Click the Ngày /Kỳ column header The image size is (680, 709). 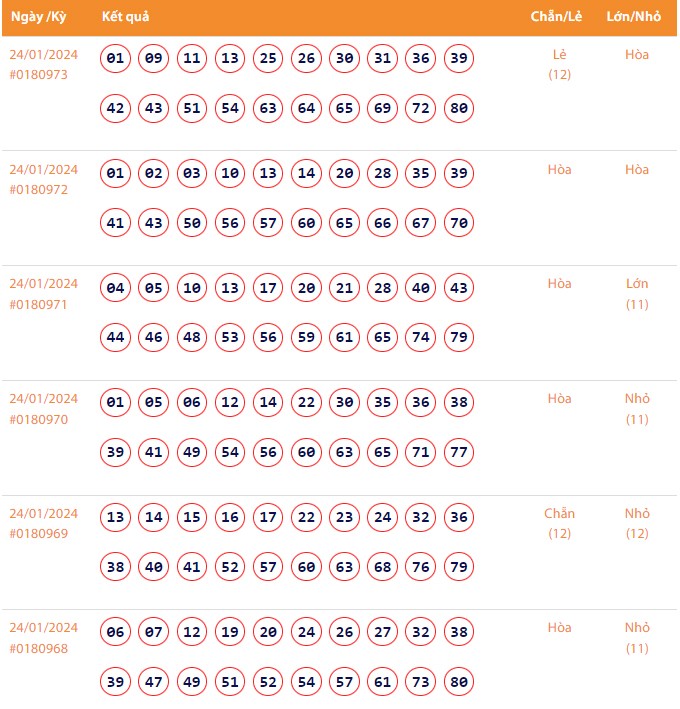[x=38, y=18]
